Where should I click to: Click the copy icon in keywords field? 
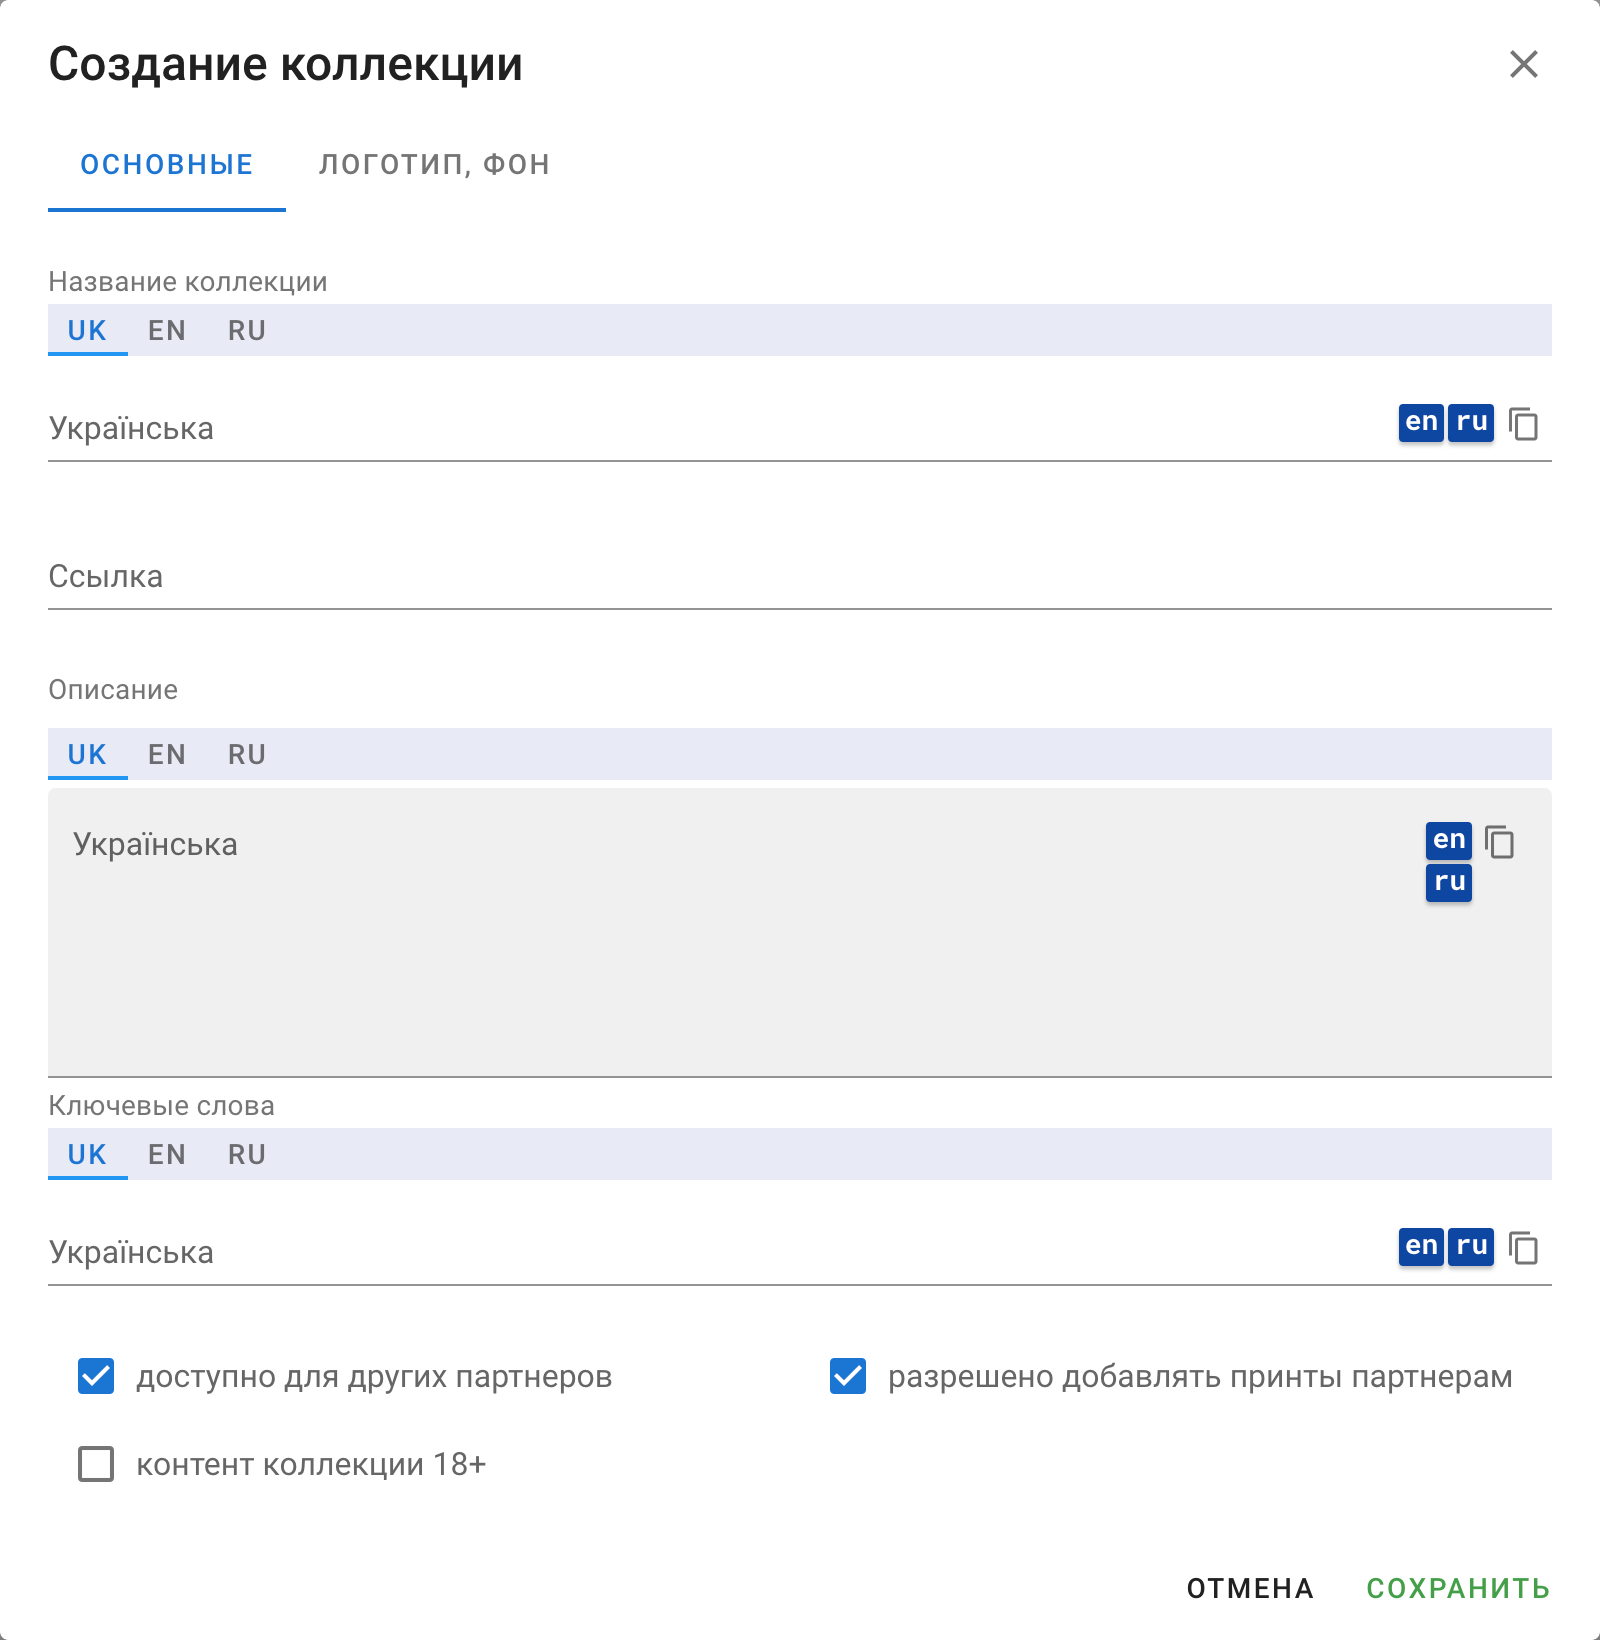[x=1523, y=1248]
